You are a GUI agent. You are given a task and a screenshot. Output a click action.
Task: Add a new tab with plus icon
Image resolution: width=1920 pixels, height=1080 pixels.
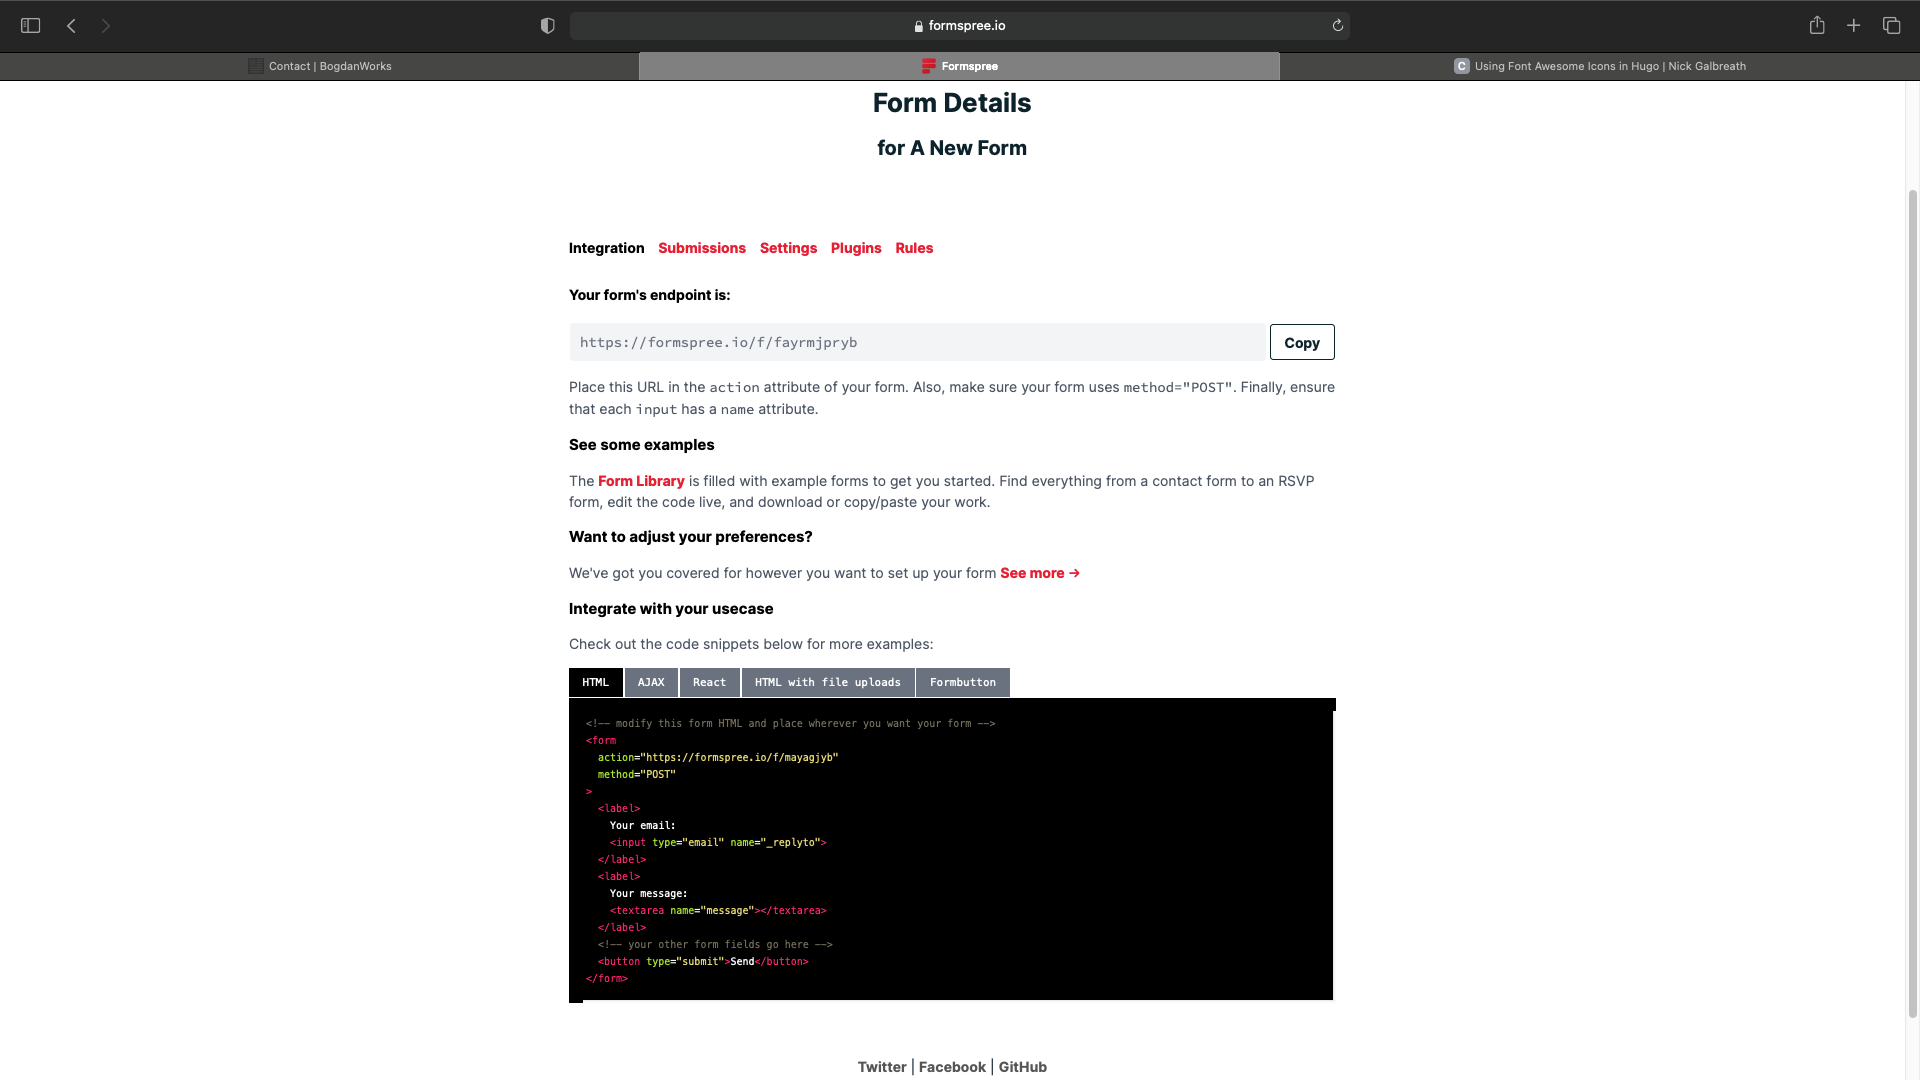(x=1853, y=26)
